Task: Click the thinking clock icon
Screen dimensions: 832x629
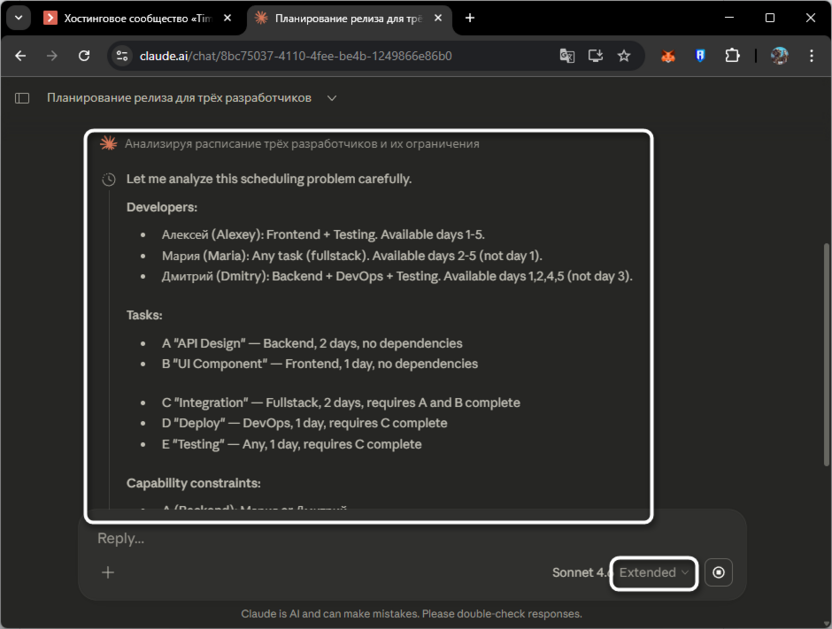Action: [108, 179]
